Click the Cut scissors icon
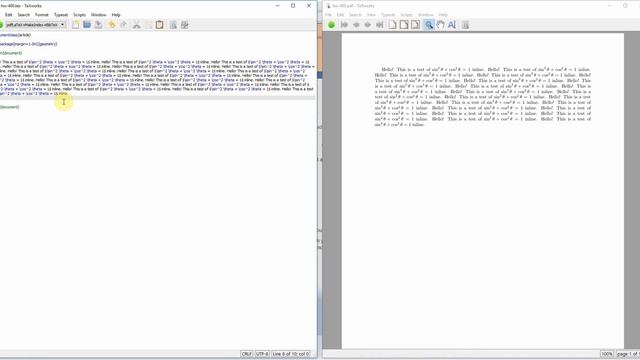Viewport: 640px width, 360px height. pos(136,25)
